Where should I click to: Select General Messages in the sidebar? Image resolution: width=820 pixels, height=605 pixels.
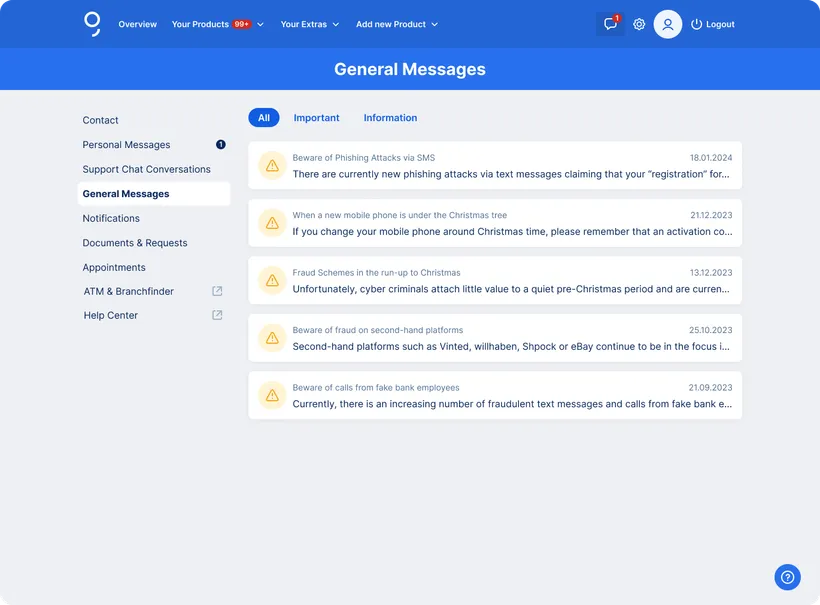click(154, 194)
